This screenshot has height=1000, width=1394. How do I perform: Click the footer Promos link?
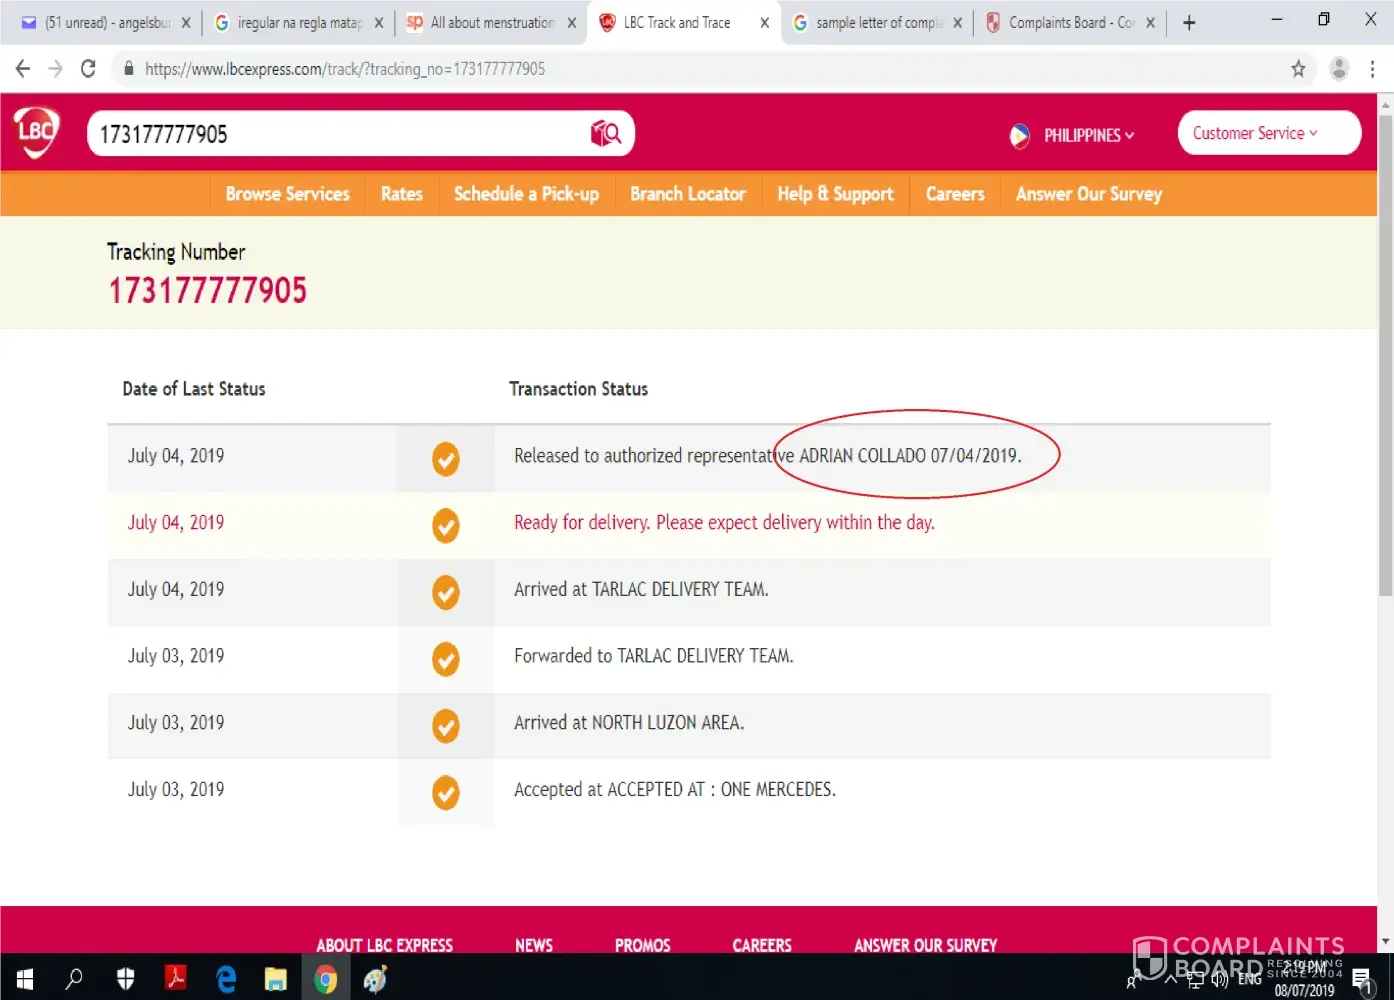tap(642, 945)
